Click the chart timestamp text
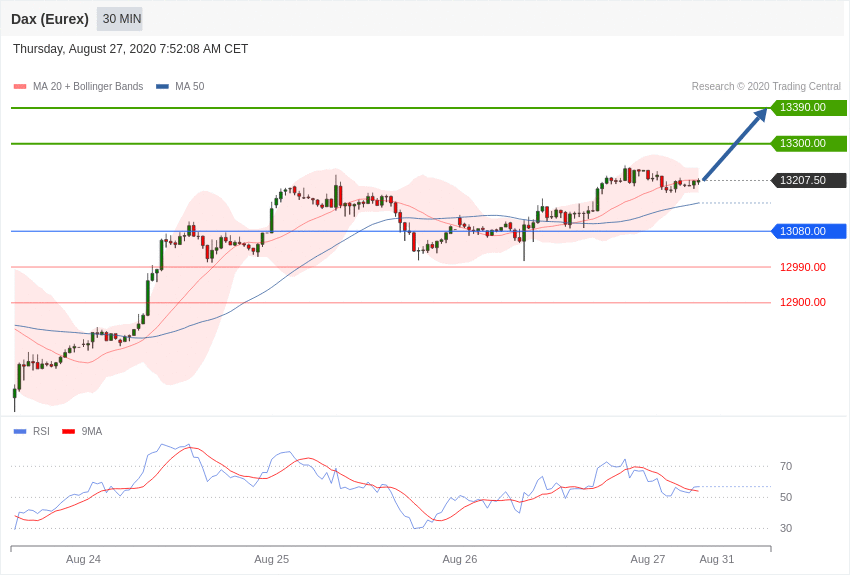Viewport: 850px width, 576px height. [x=130, y=49]
